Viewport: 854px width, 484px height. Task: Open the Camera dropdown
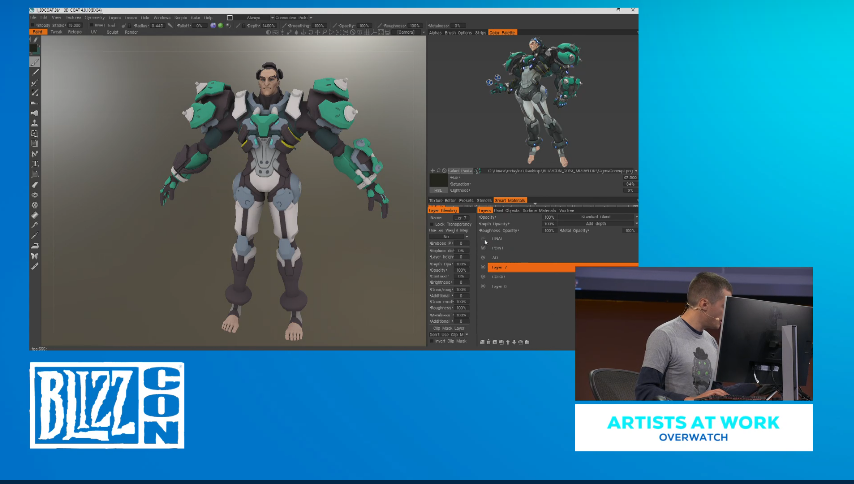point(408,32)
